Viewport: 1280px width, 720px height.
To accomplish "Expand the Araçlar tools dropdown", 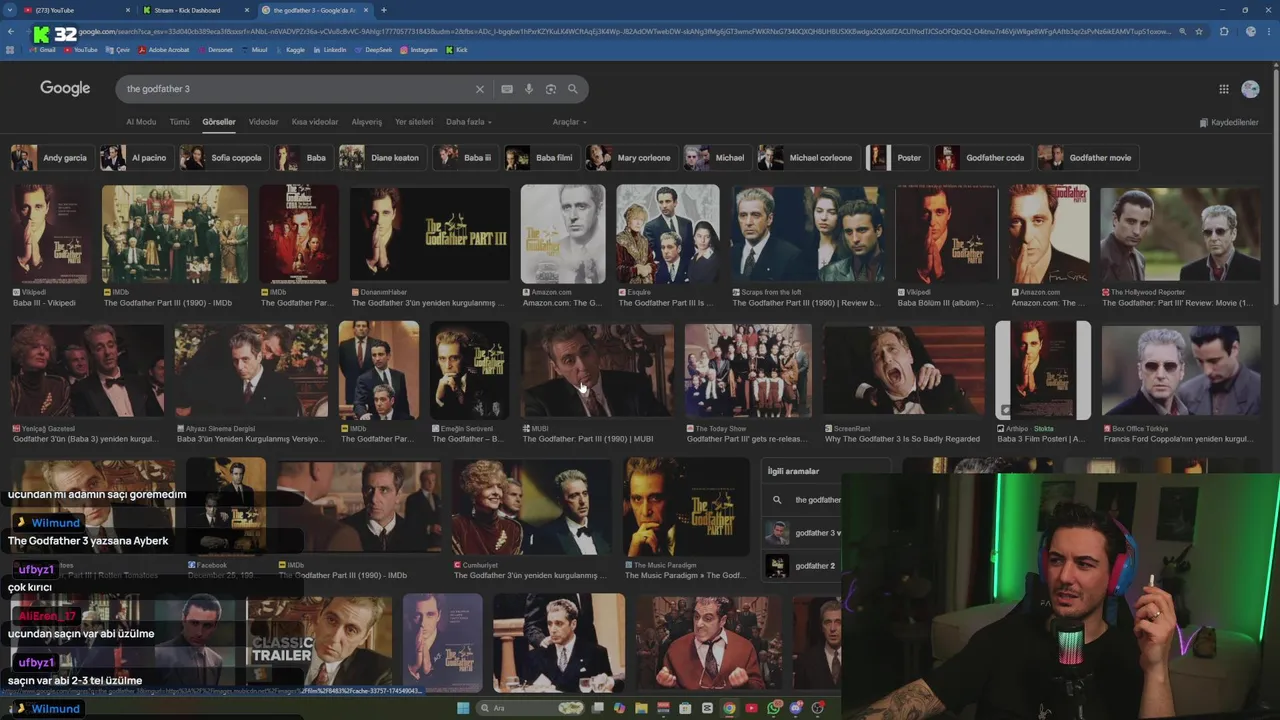I will [x=570, y=122].
